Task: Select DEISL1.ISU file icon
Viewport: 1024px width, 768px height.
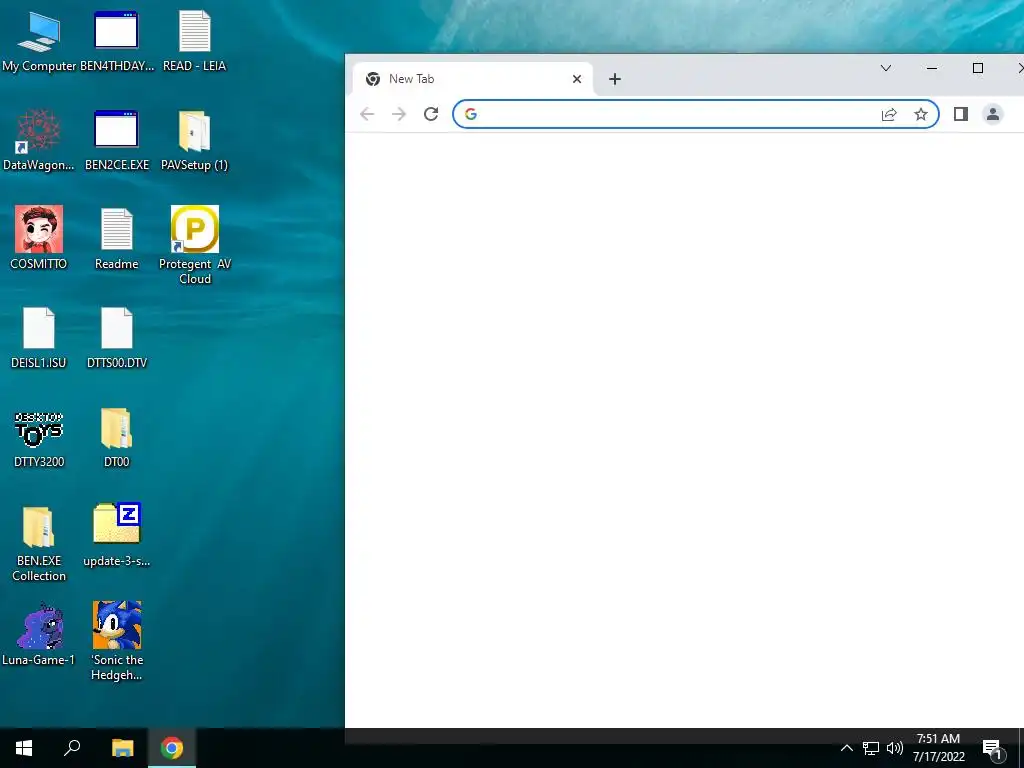Action: pos(39,338)
